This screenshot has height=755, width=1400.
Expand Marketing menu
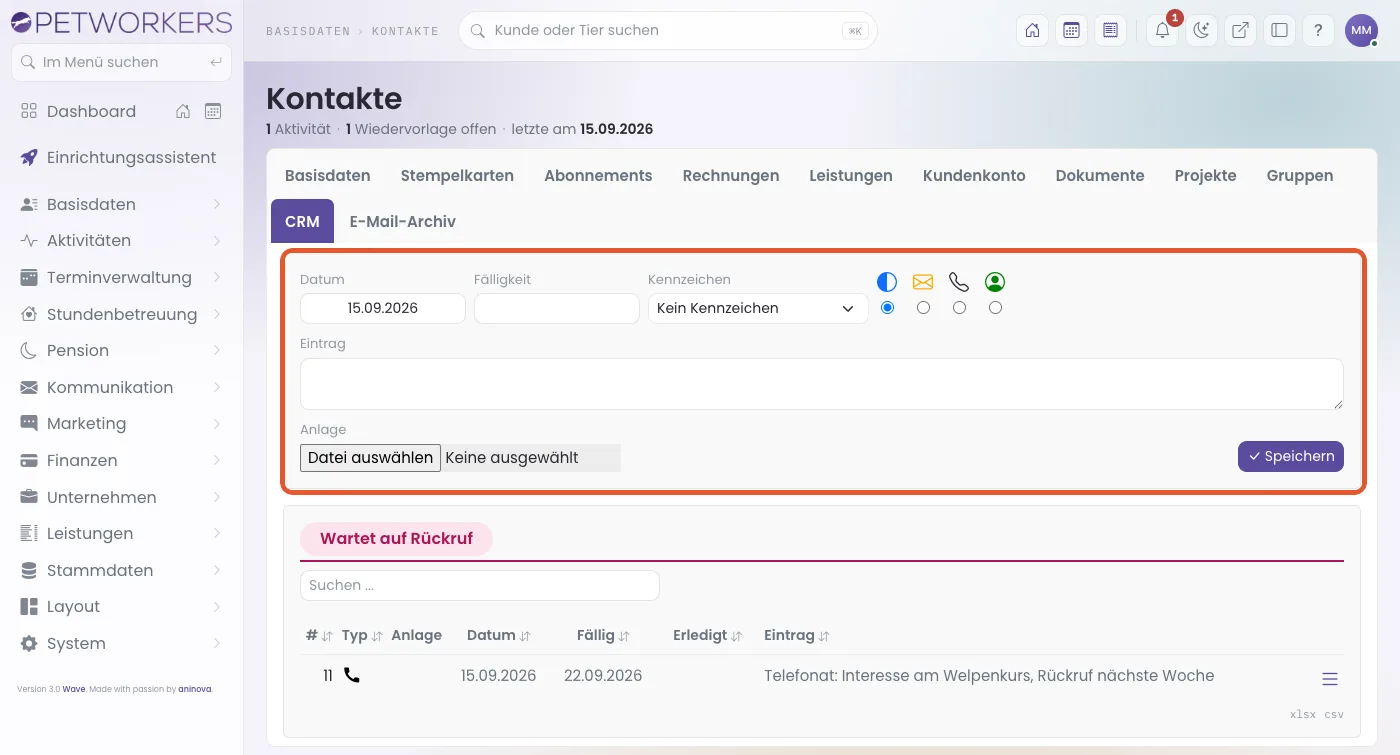(x=120, y=423)
